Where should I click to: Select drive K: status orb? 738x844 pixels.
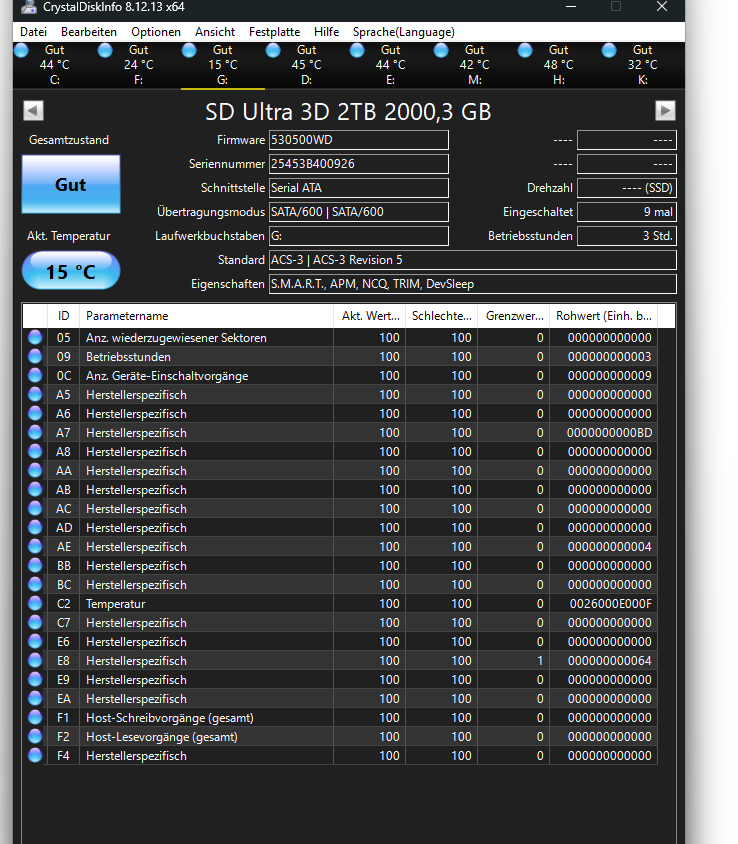(x=609, y=50)
